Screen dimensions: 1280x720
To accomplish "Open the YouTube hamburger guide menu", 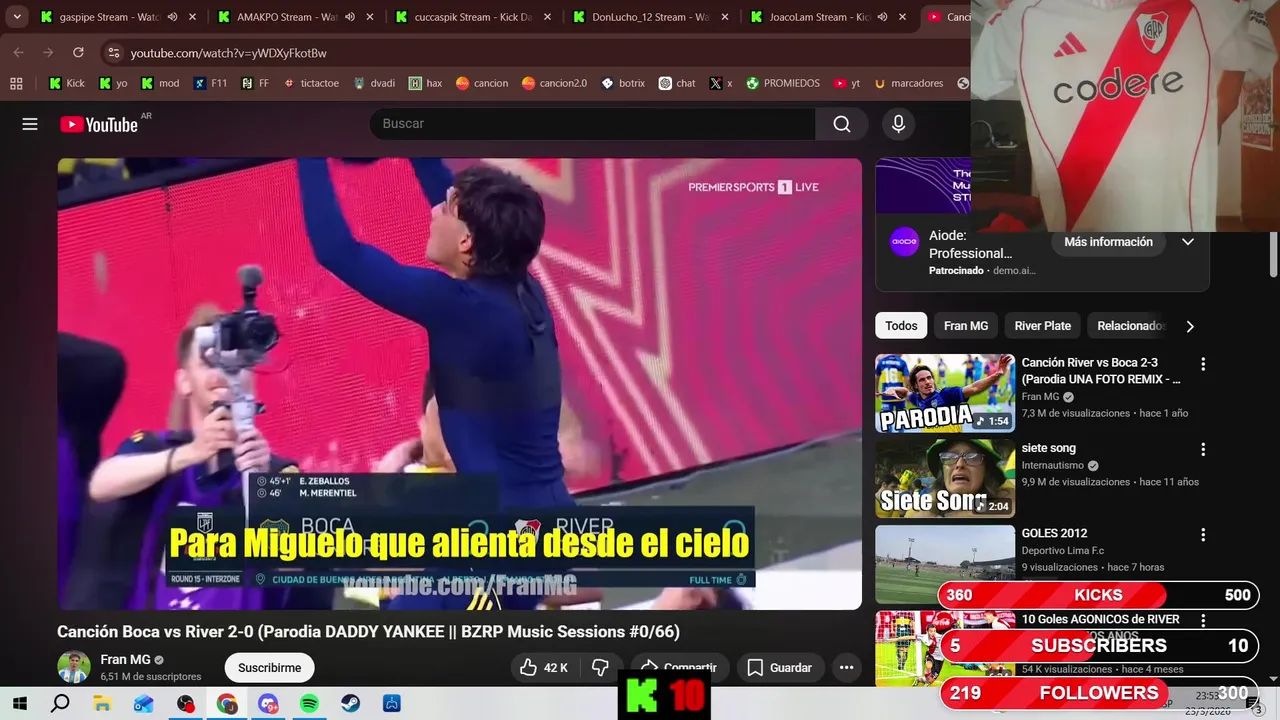I will [x=30, y=124].
